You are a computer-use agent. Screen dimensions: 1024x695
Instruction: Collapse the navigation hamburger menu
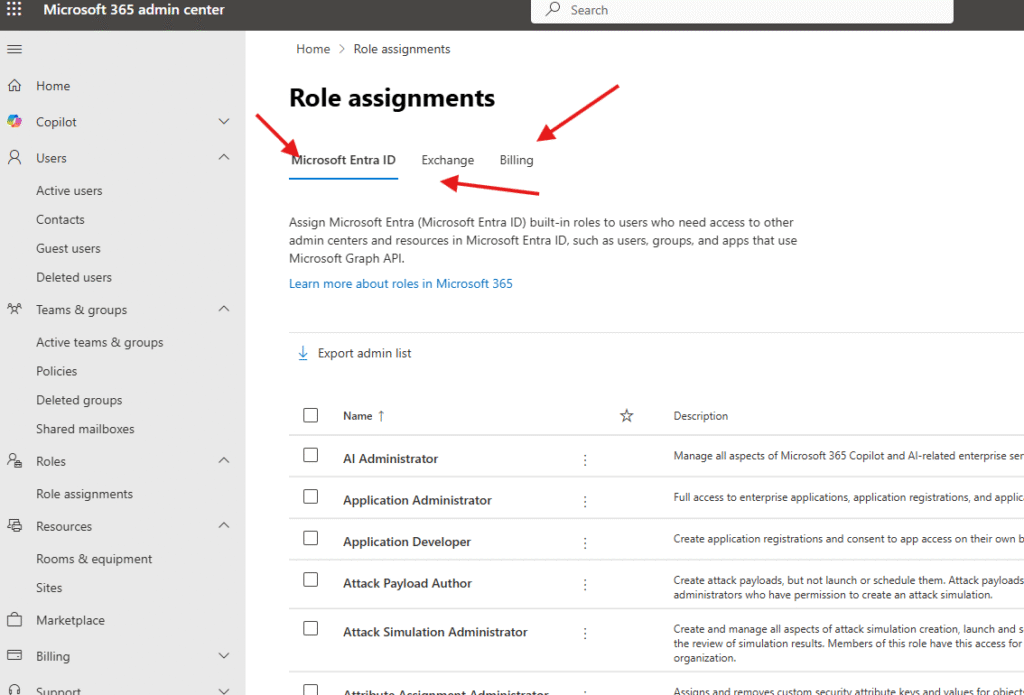click(15, 49)
